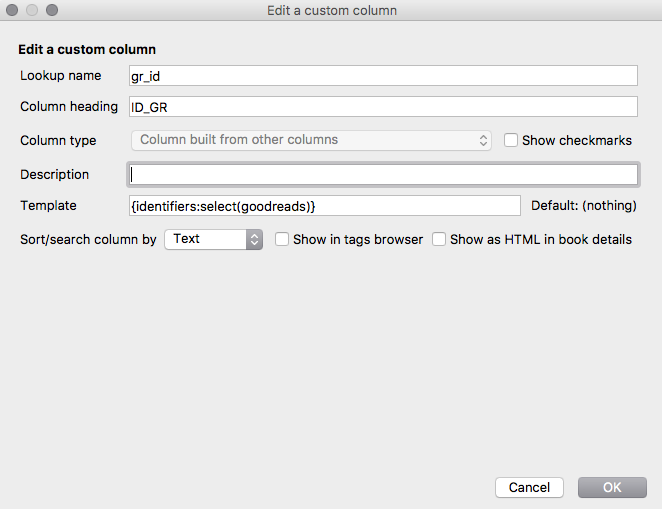Click the yellow minimize window button

coord(32,11)
